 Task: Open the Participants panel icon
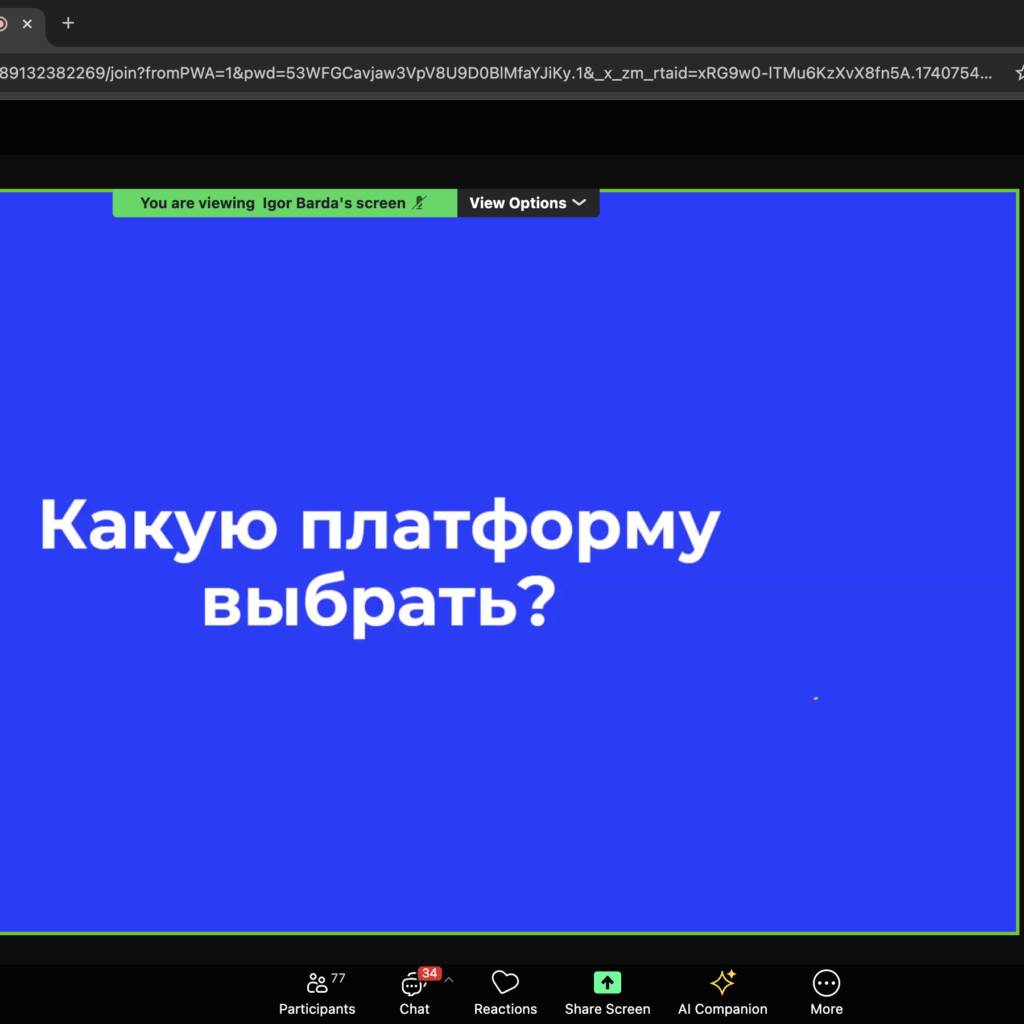coord(316,983)
